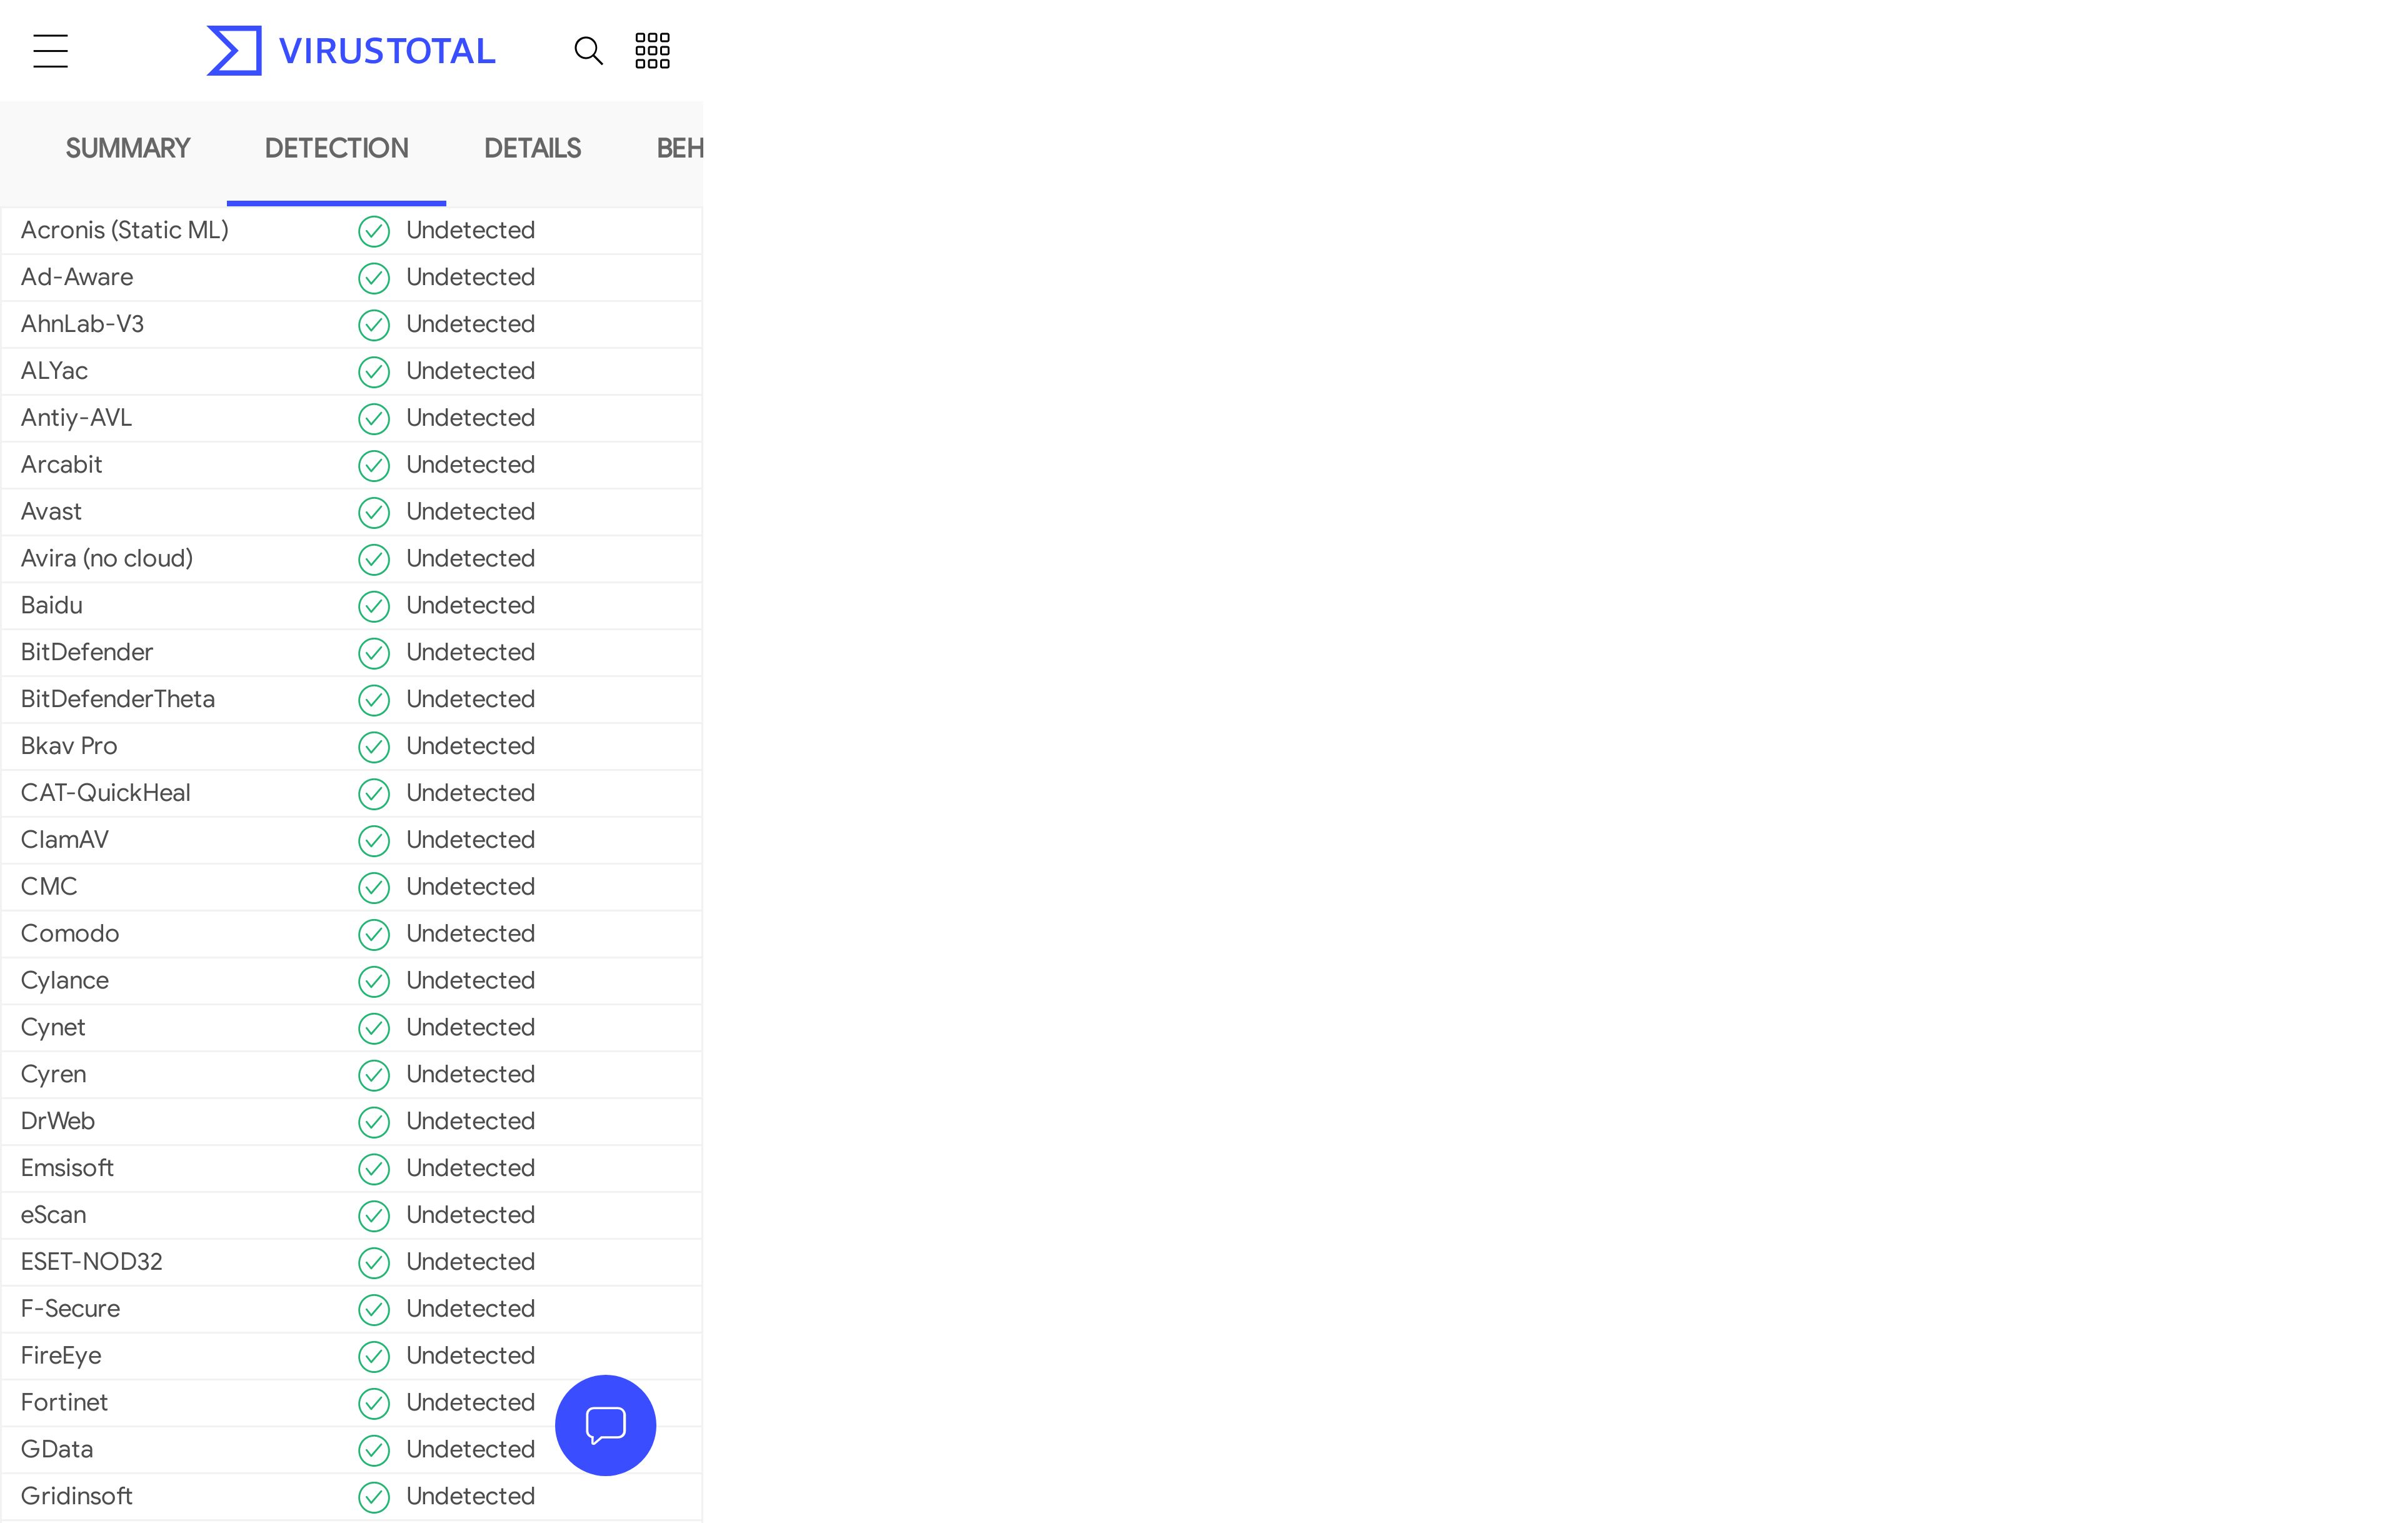This screenshot has width=2408, height=1523.
Task: Click the ESET-NOD32 engine name
Action: pyautogui.click(x=91, y=1261)
